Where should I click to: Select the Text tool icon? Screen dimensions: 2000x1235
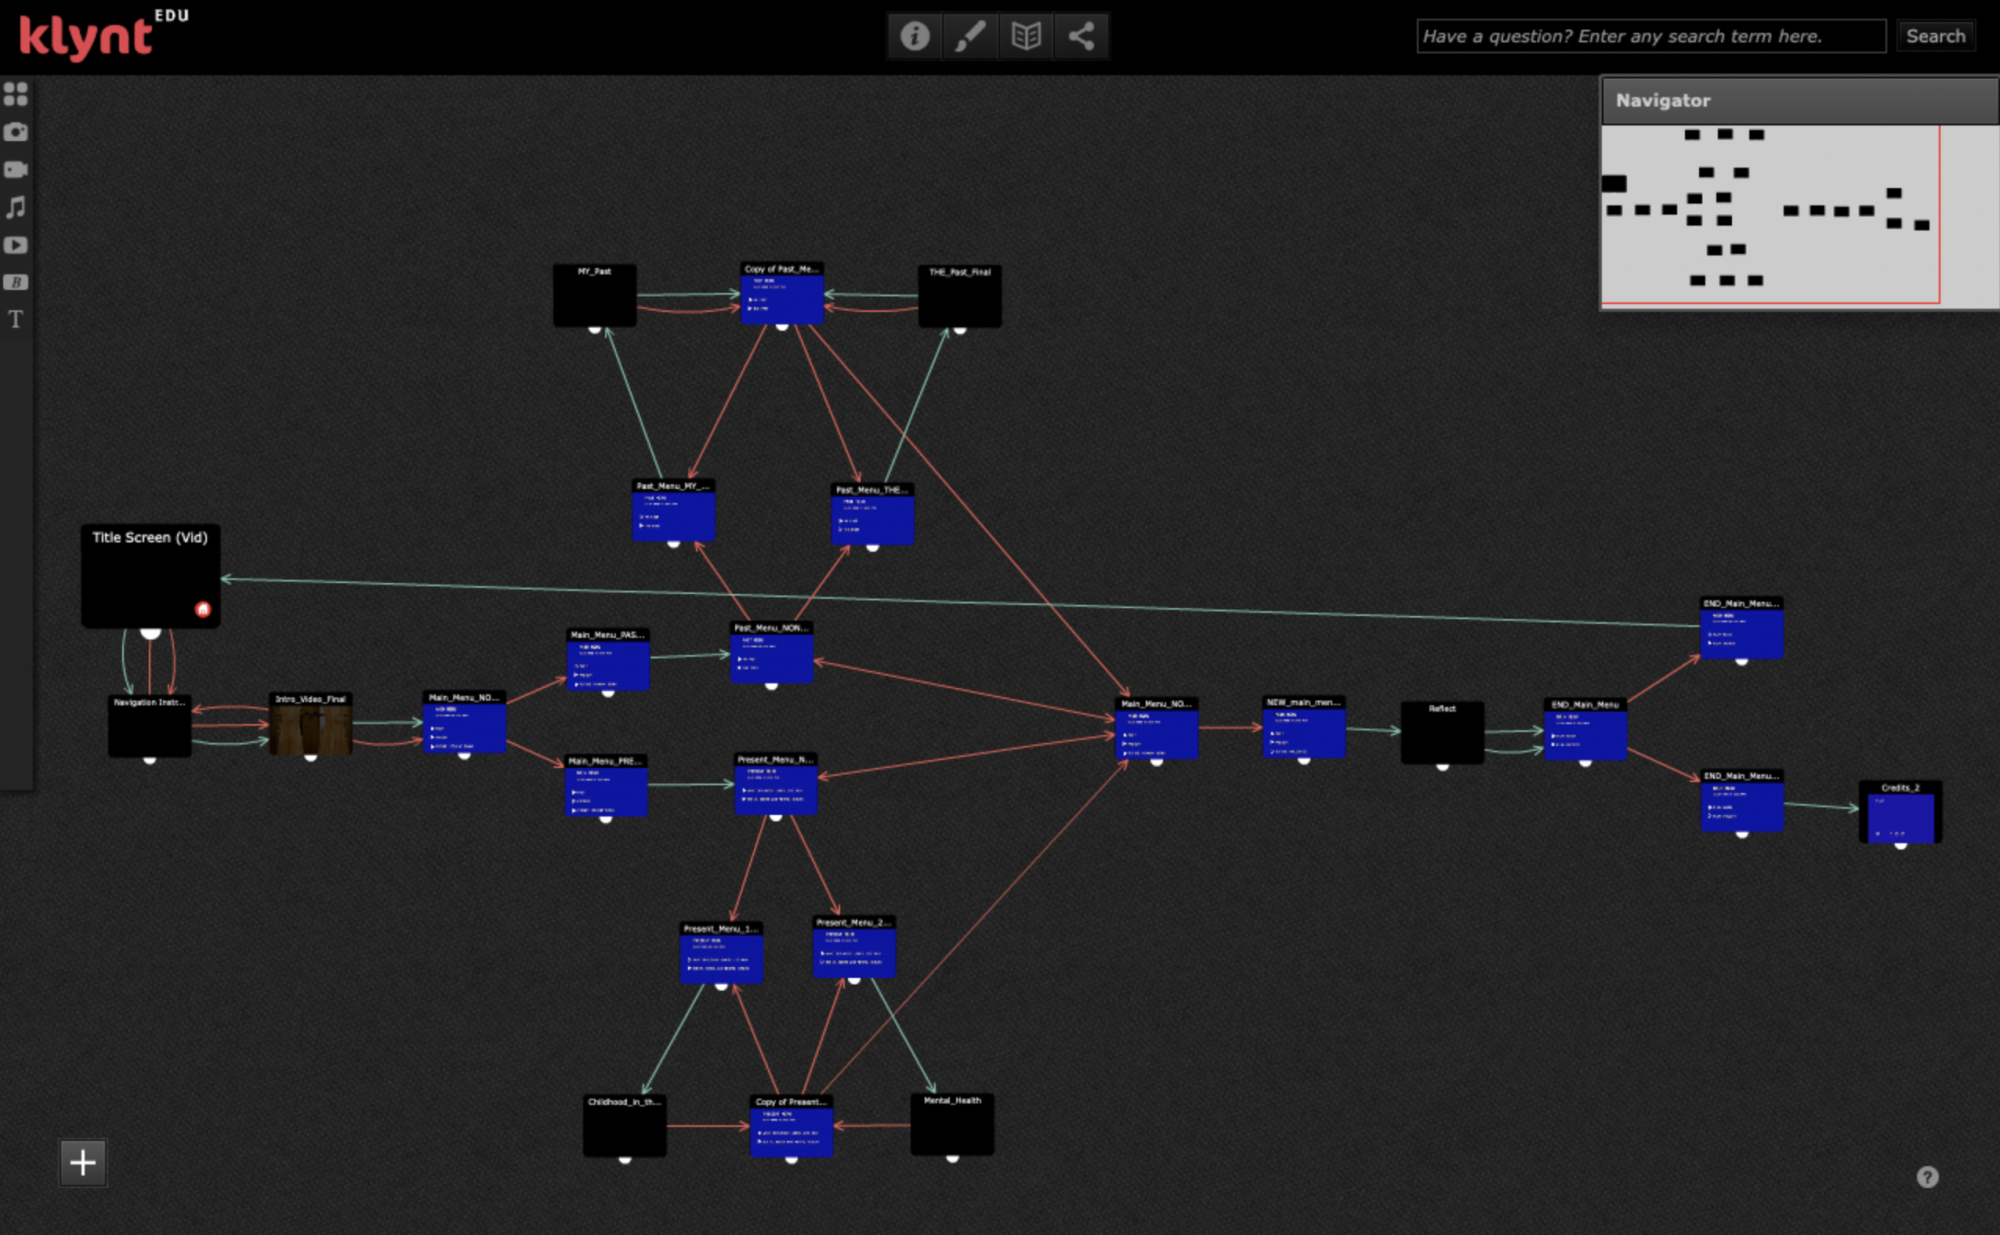16,319
